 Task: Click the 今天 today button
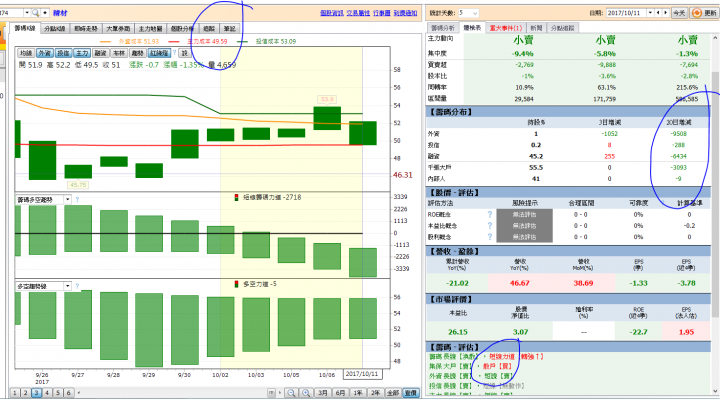pyautogui.click(x=679, y=13)
